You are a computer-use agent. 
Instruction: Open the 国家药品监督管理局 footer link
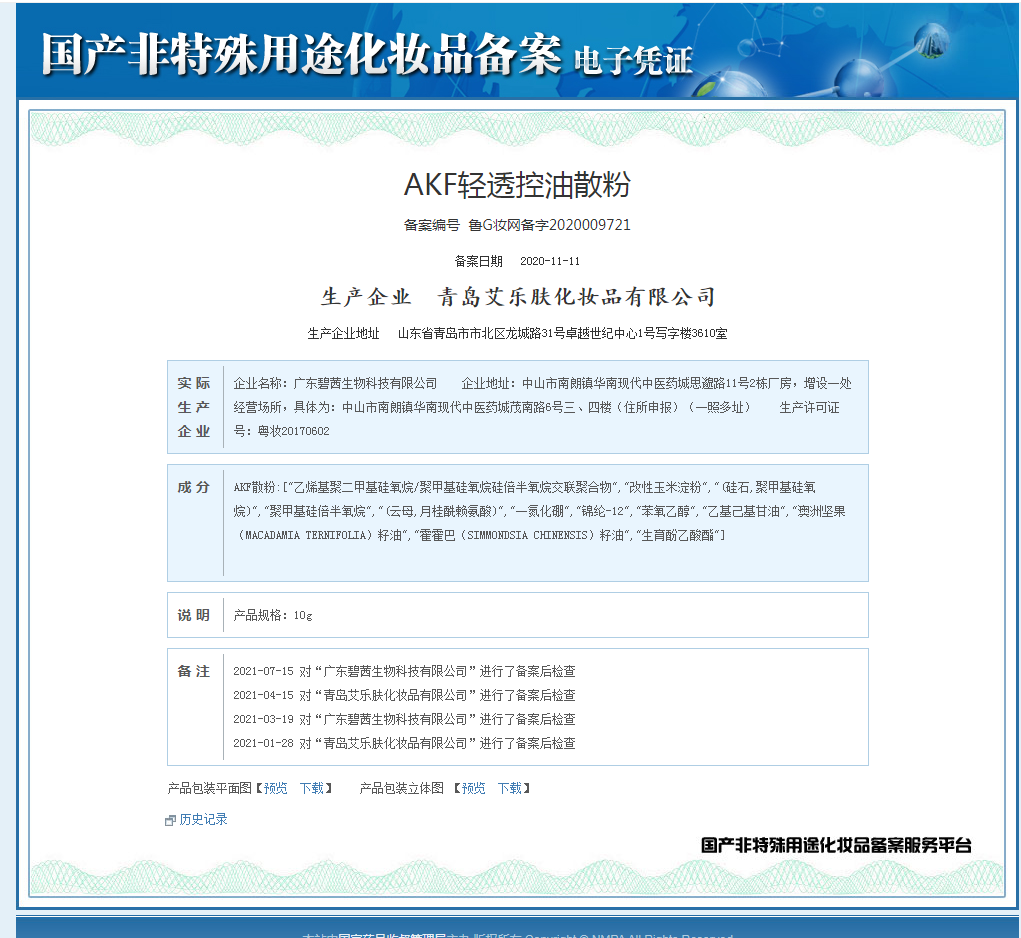[x=392, y=935]
